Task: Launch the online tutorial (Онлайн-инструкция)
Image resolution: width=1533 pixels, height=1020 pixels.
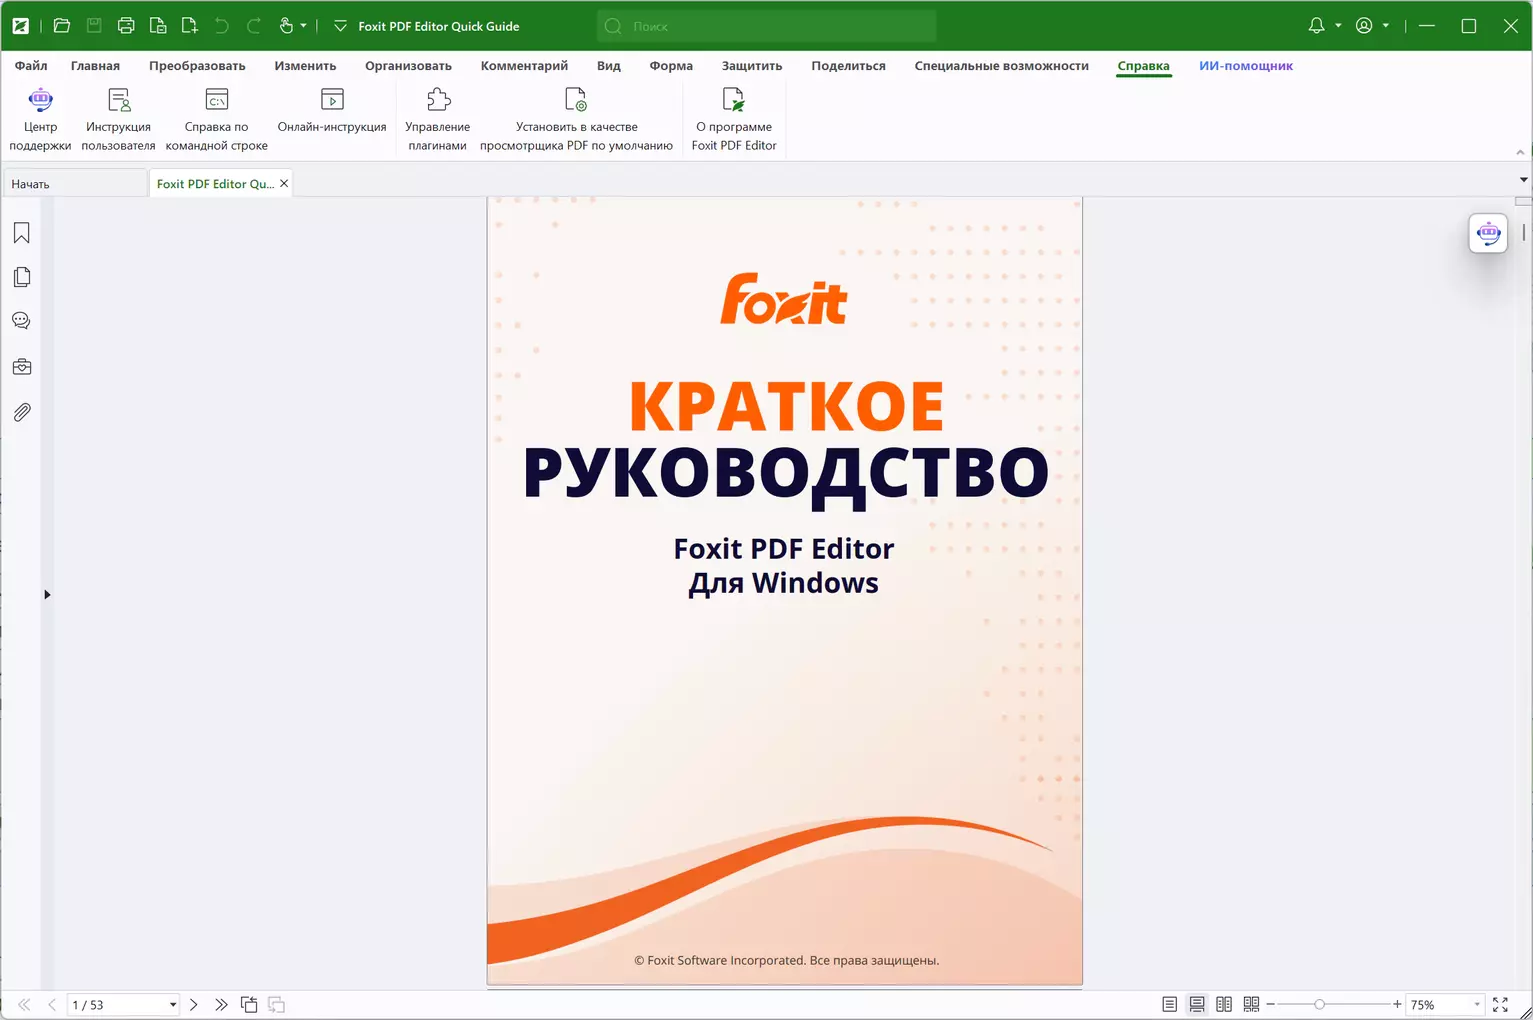Action: [x=332, y=111]
